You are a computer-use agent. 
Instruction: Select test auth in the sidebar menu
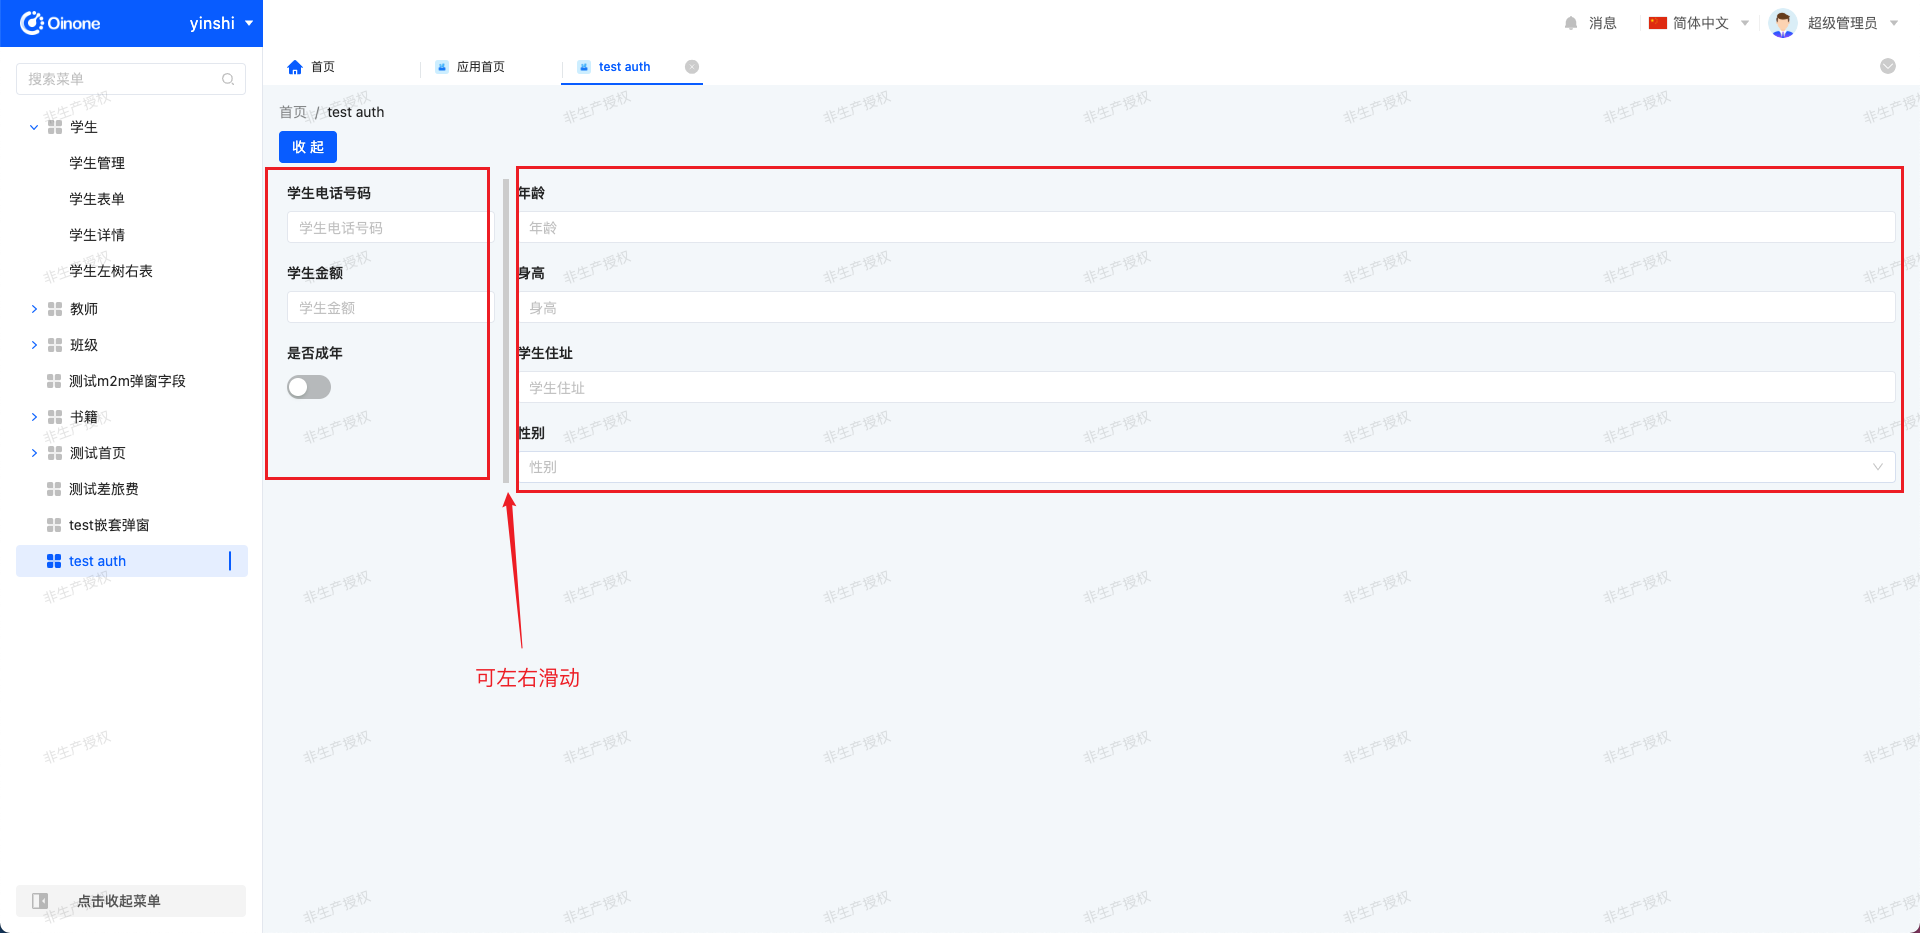click(x=131, y=561)
